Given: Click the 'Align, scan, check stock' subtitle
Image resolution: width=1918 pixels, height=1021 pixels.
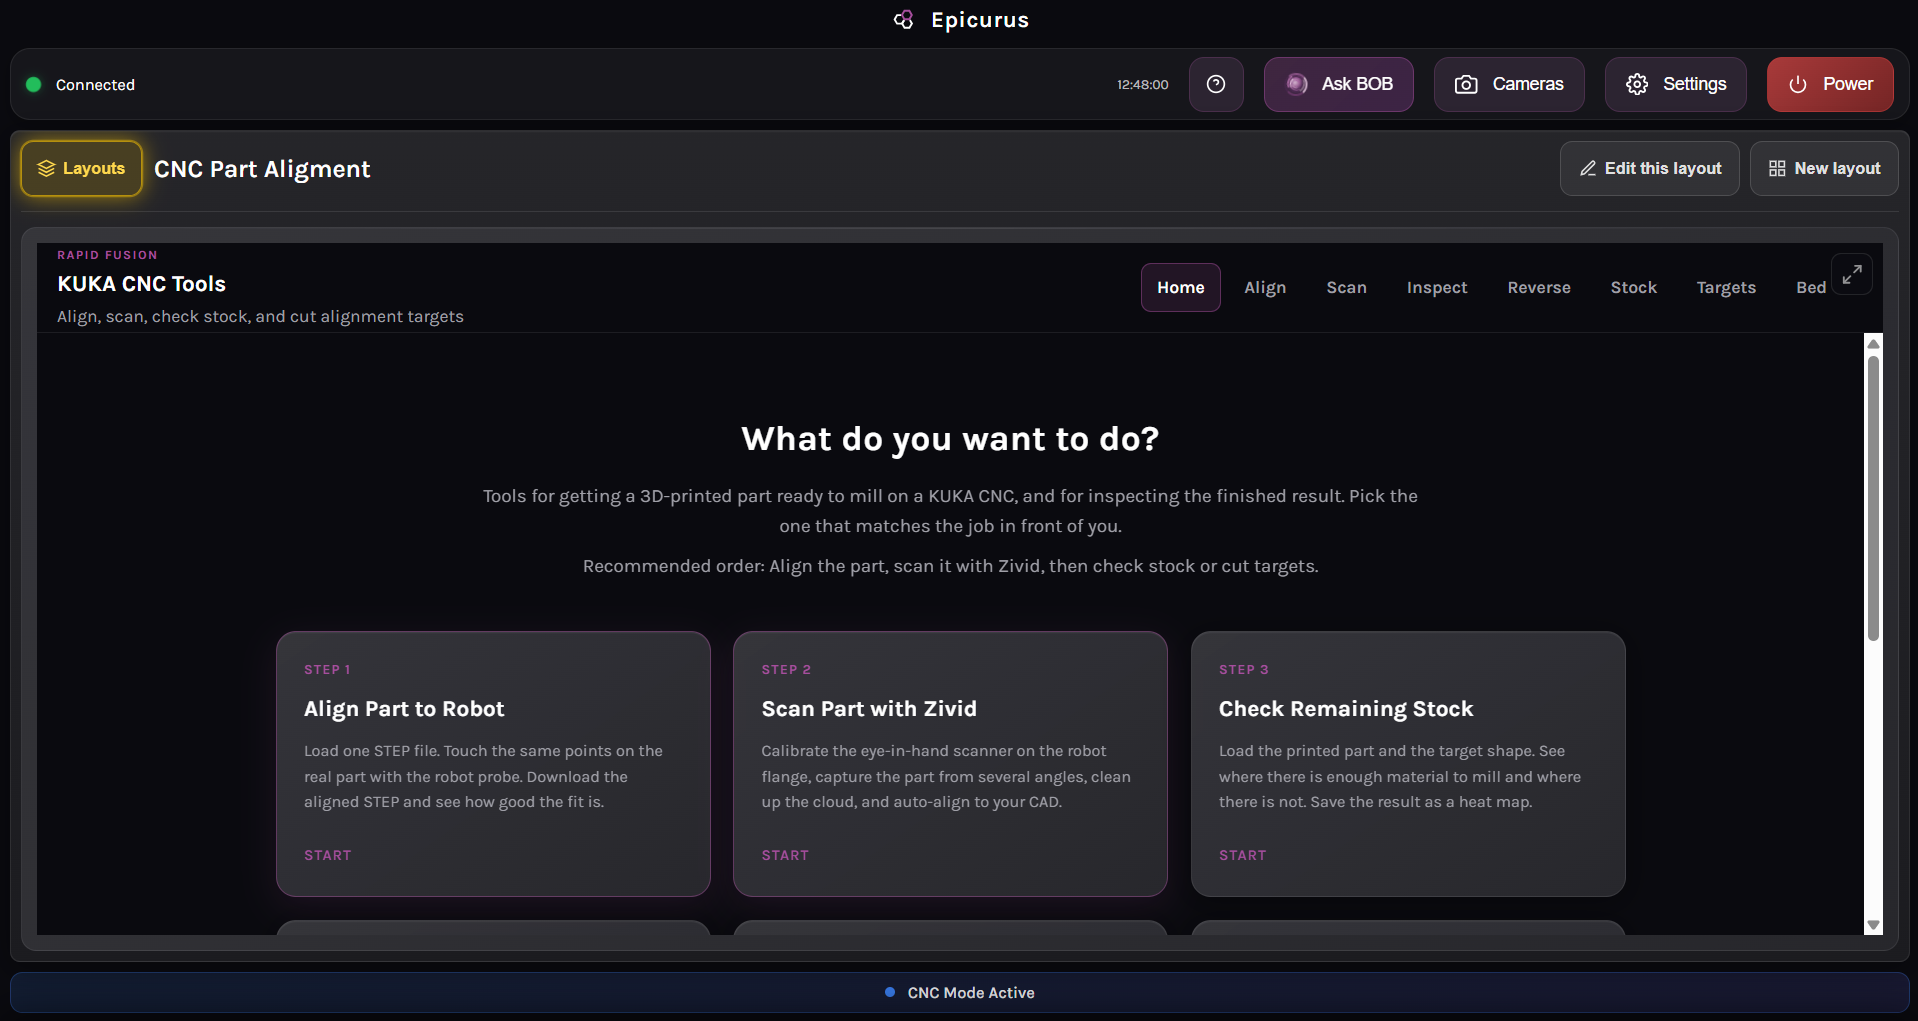Looking at the screenshot, I should pyautogui.click(x=260, y=316).
